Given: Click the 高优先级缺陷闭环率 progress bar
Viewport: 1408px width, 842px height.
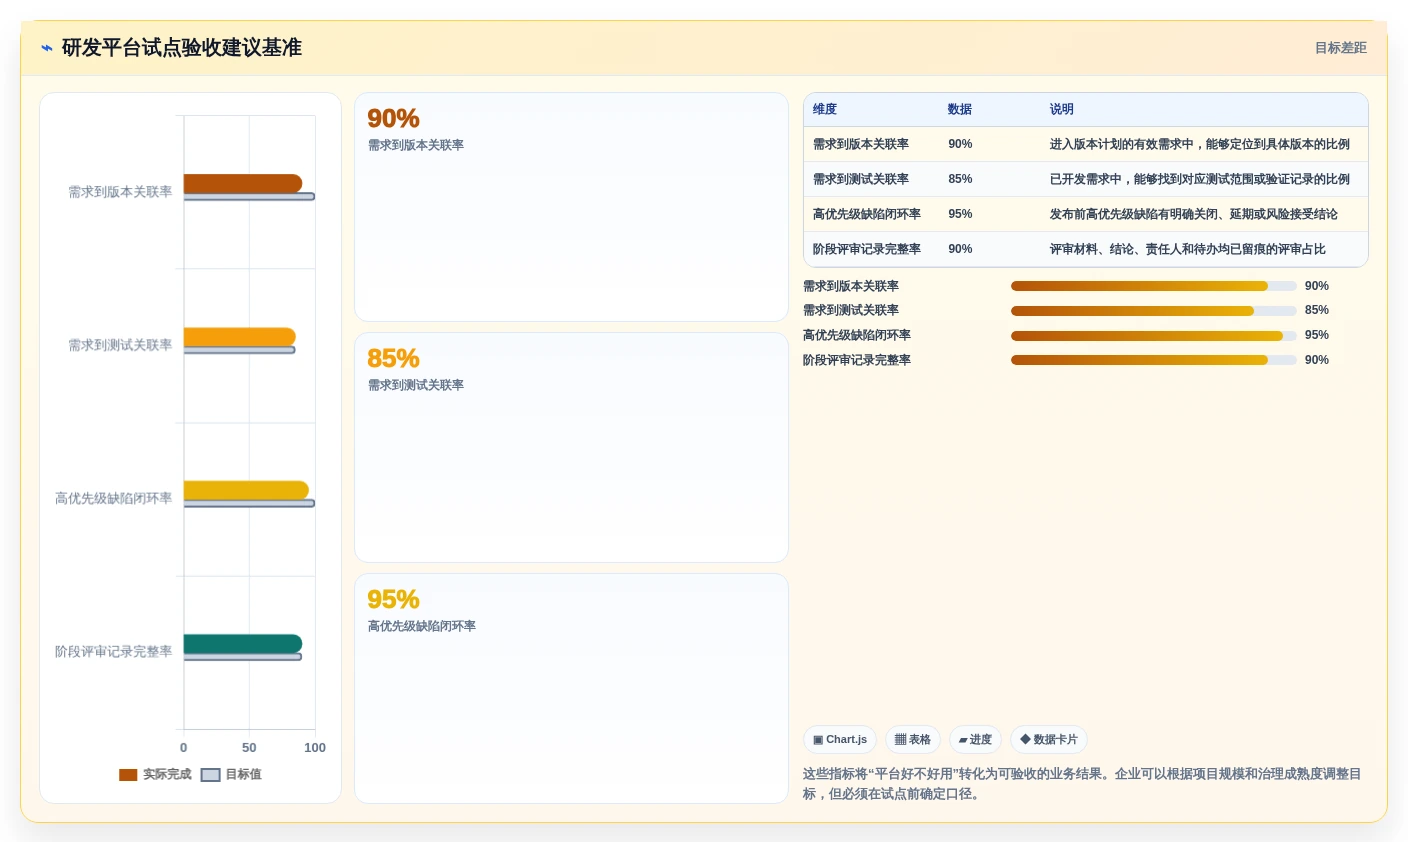Looking at the screenshot, I should pos(1154,336).
